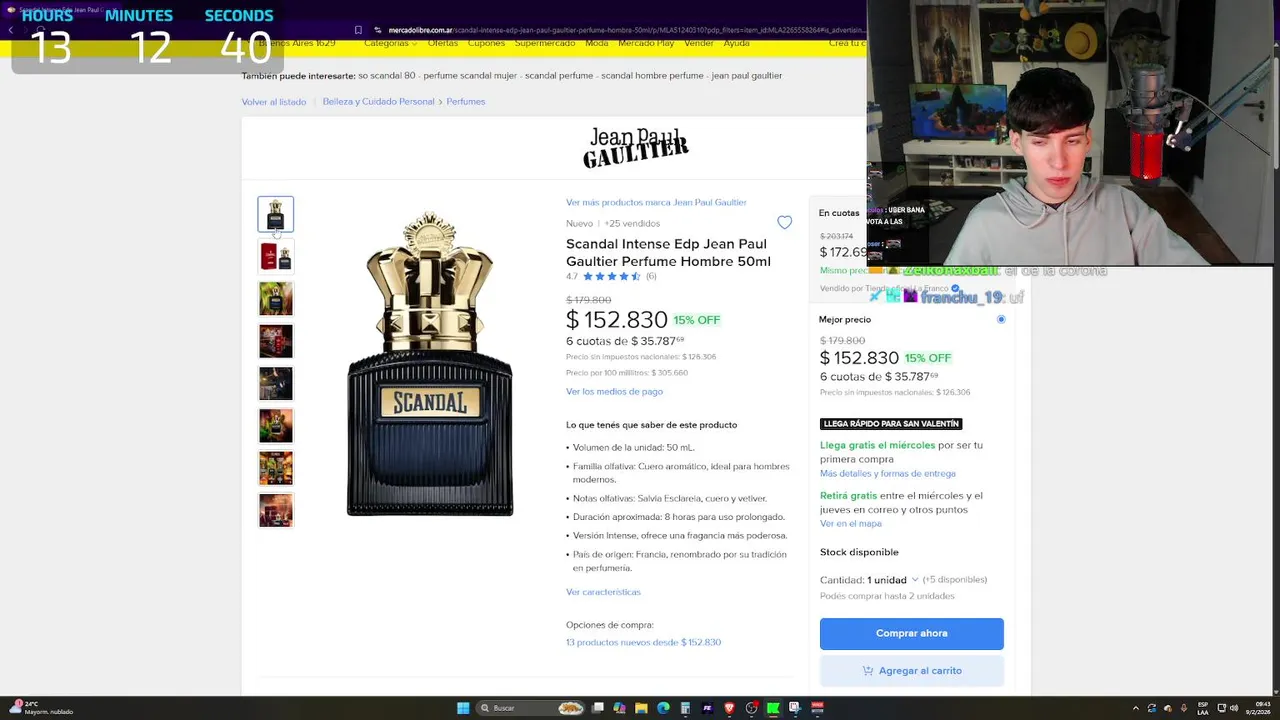This screenshot has width=1280, height=720.
Task: Click the mercadolibre.com.ar address bar
Action: [x=620, y=30]
